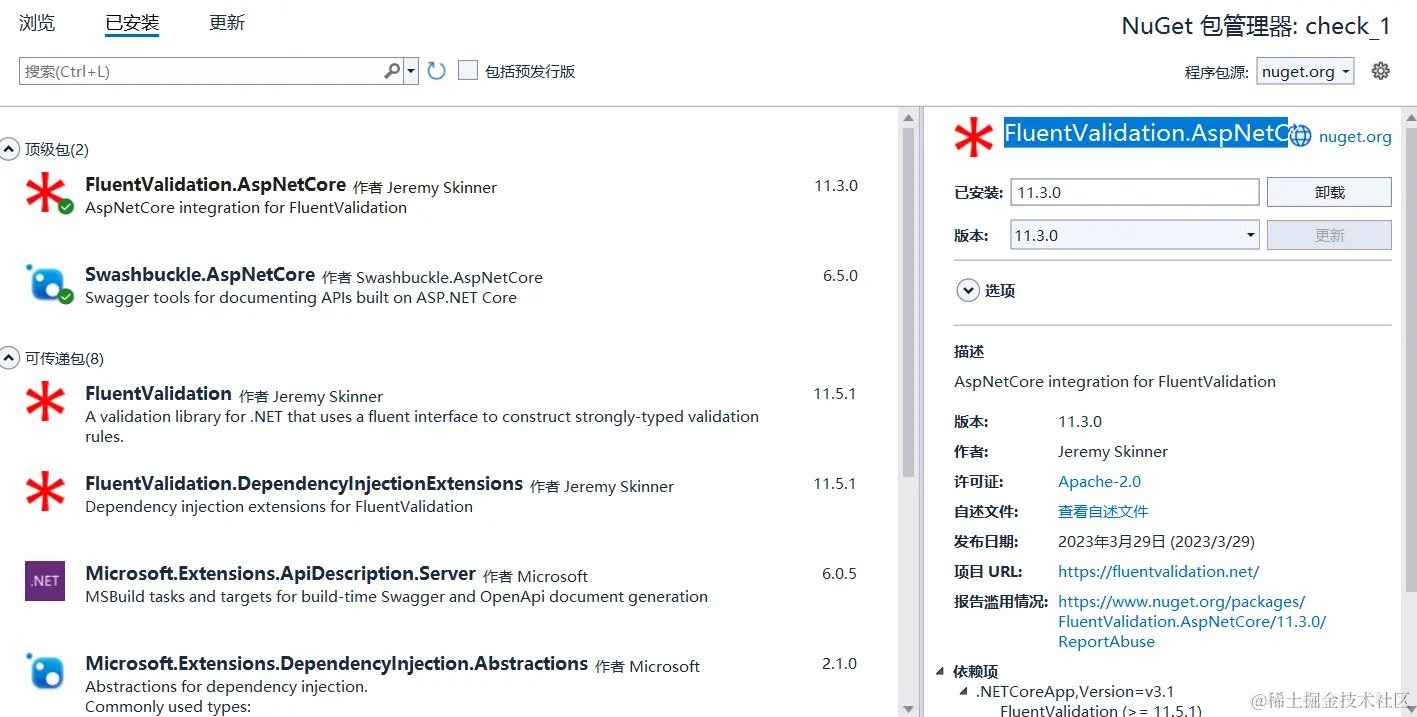Image resolution: width=1417 pixels, height=717 pixels.
Task: Click the author Jeremy Skinner in details pane
Action: [1113, 451]
